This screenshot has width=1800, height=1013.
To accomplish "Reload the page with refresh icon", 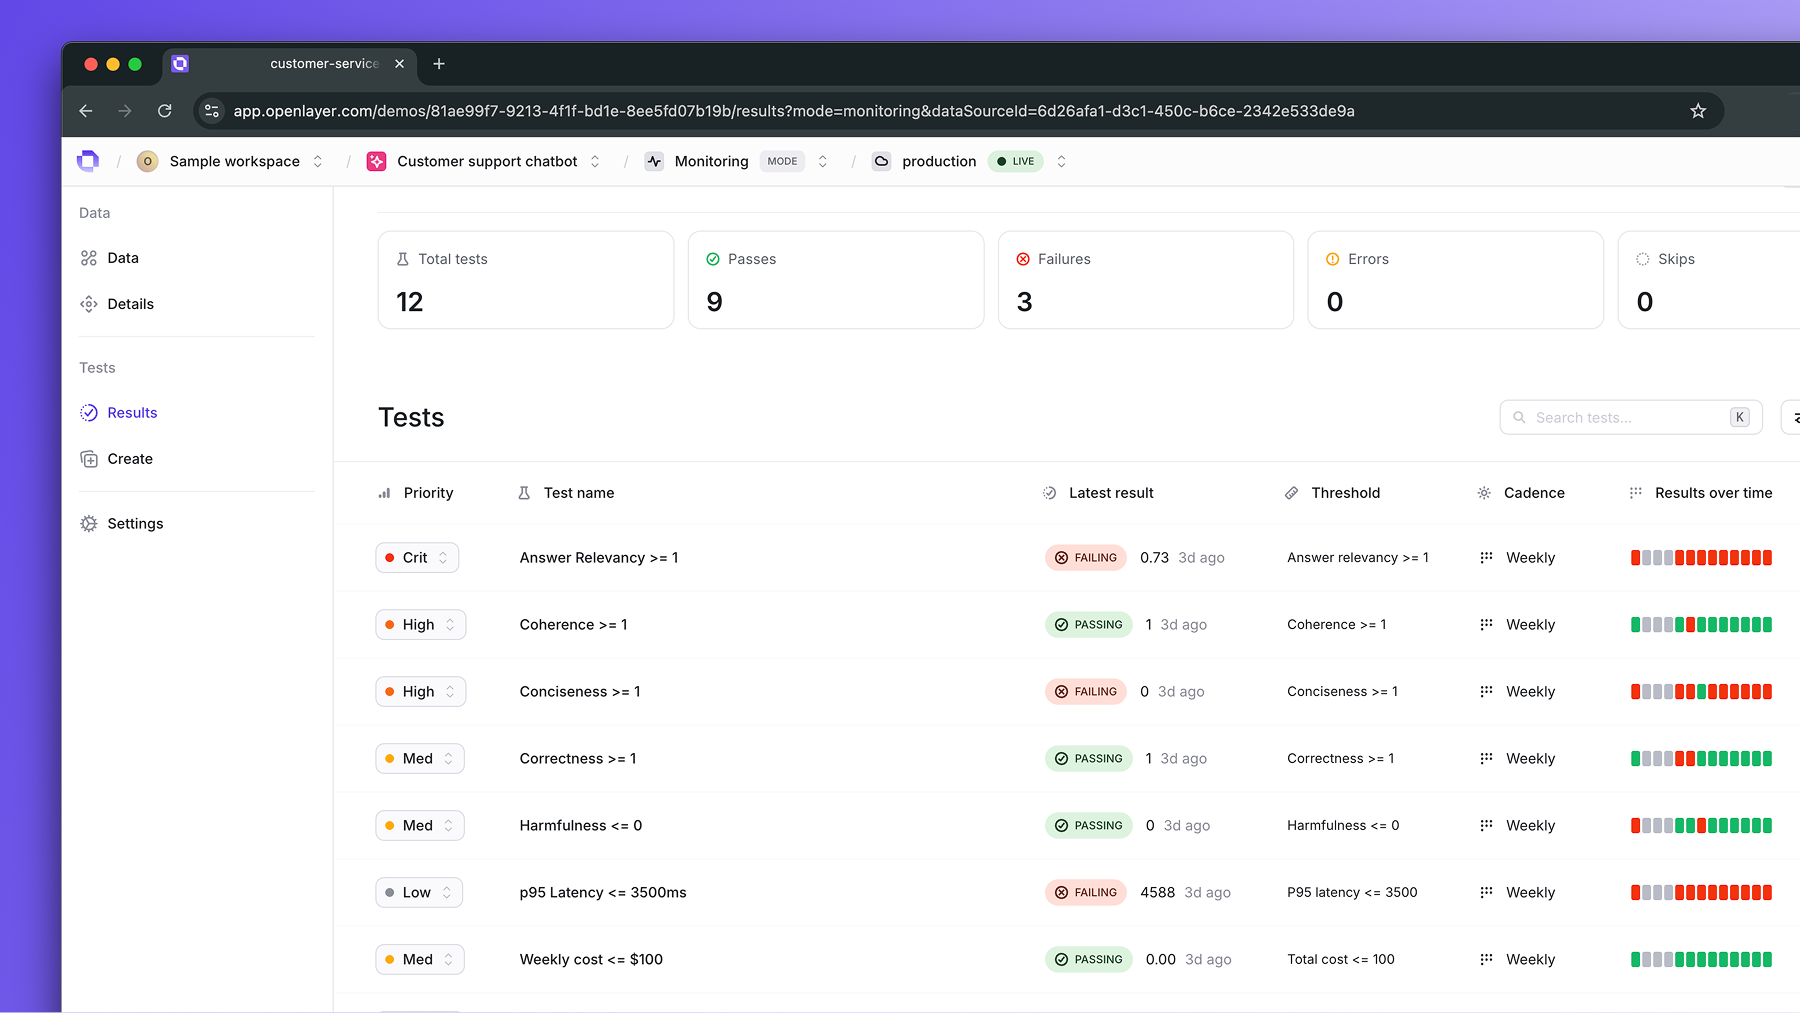I will [165, 111].
